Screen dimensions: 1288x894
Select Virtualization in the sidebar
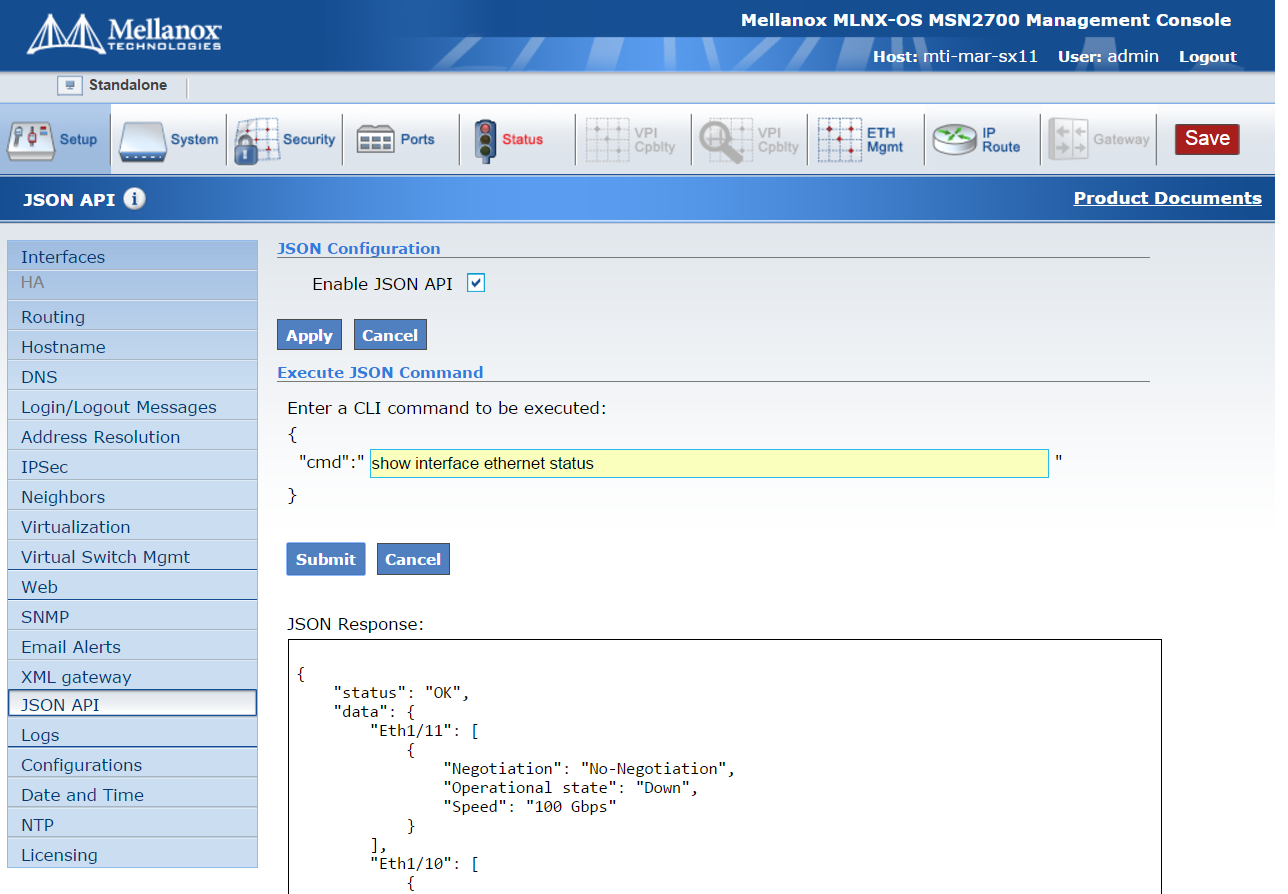(x=132, y=527)
